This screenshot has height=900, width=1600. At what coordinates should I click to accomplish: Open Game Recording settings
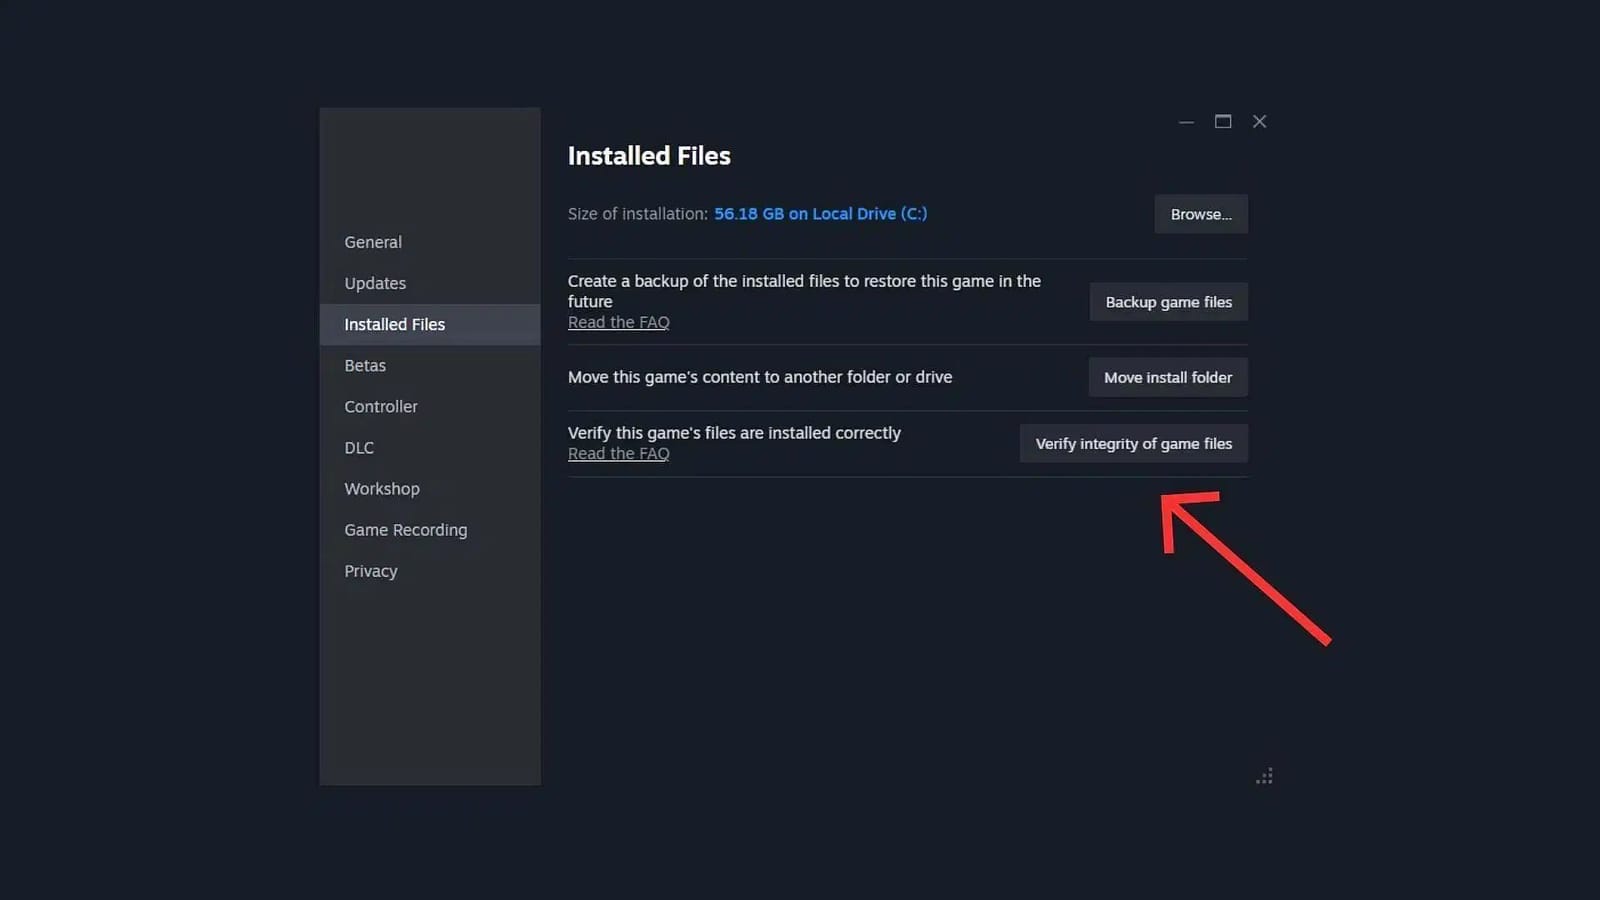(405, 529)
